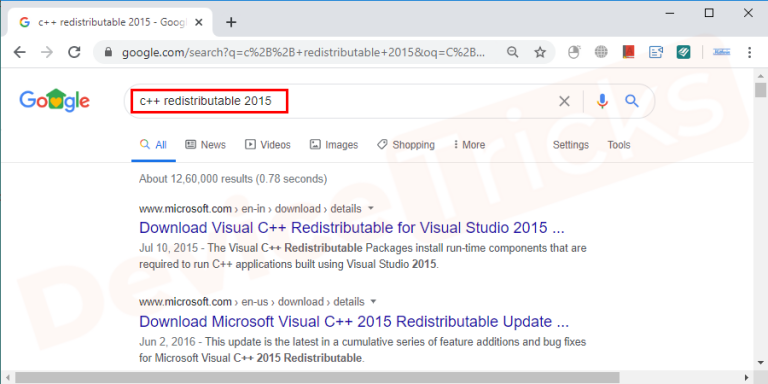Click the address bar URL
Image resolution: width=768 pixels, height=384 pixels.
point(303,52)
